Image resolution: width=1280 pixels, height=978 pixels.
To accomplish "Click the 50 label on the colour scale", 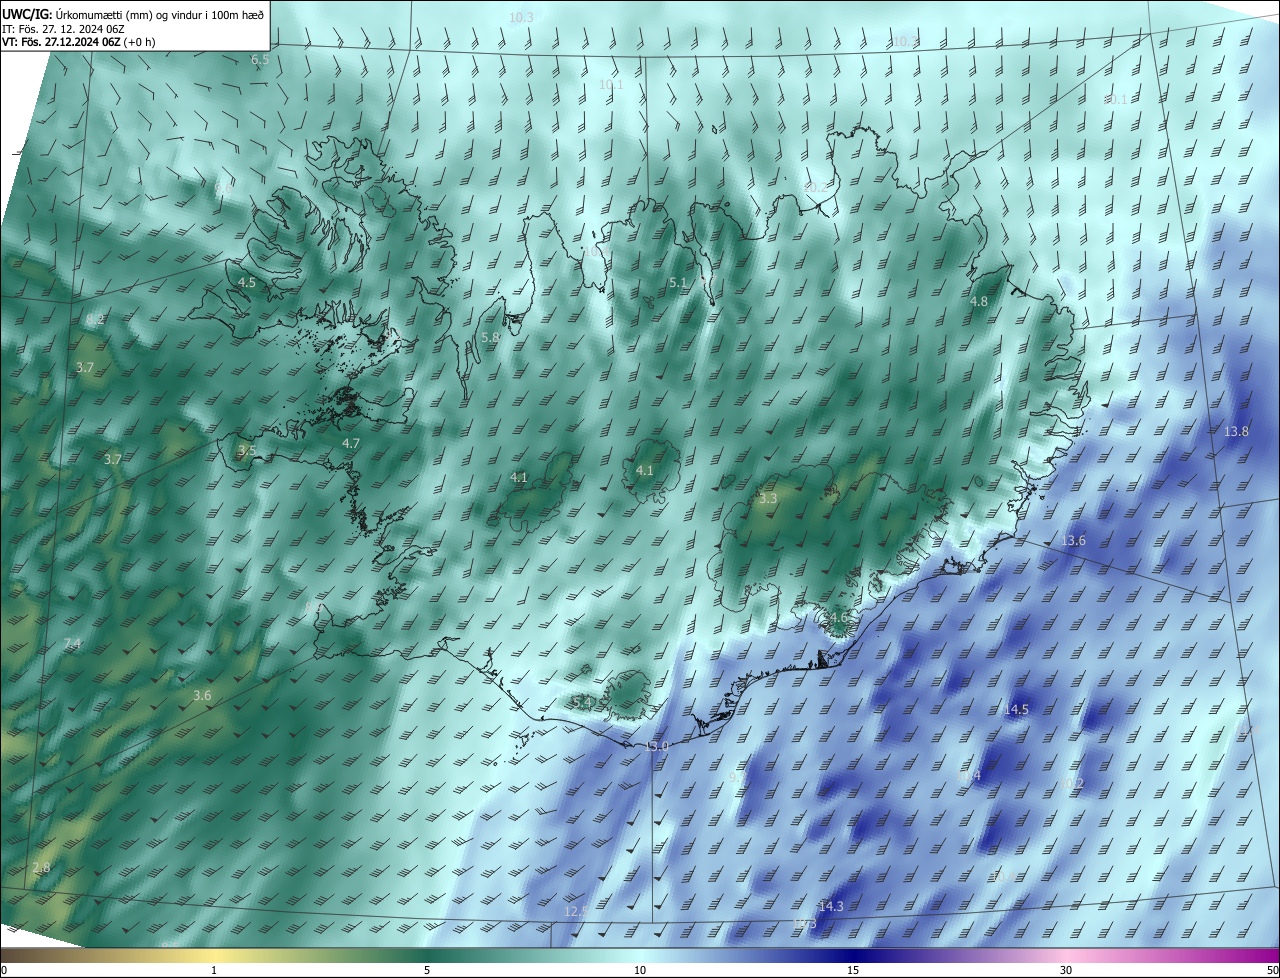I will tap(1272, 970).
